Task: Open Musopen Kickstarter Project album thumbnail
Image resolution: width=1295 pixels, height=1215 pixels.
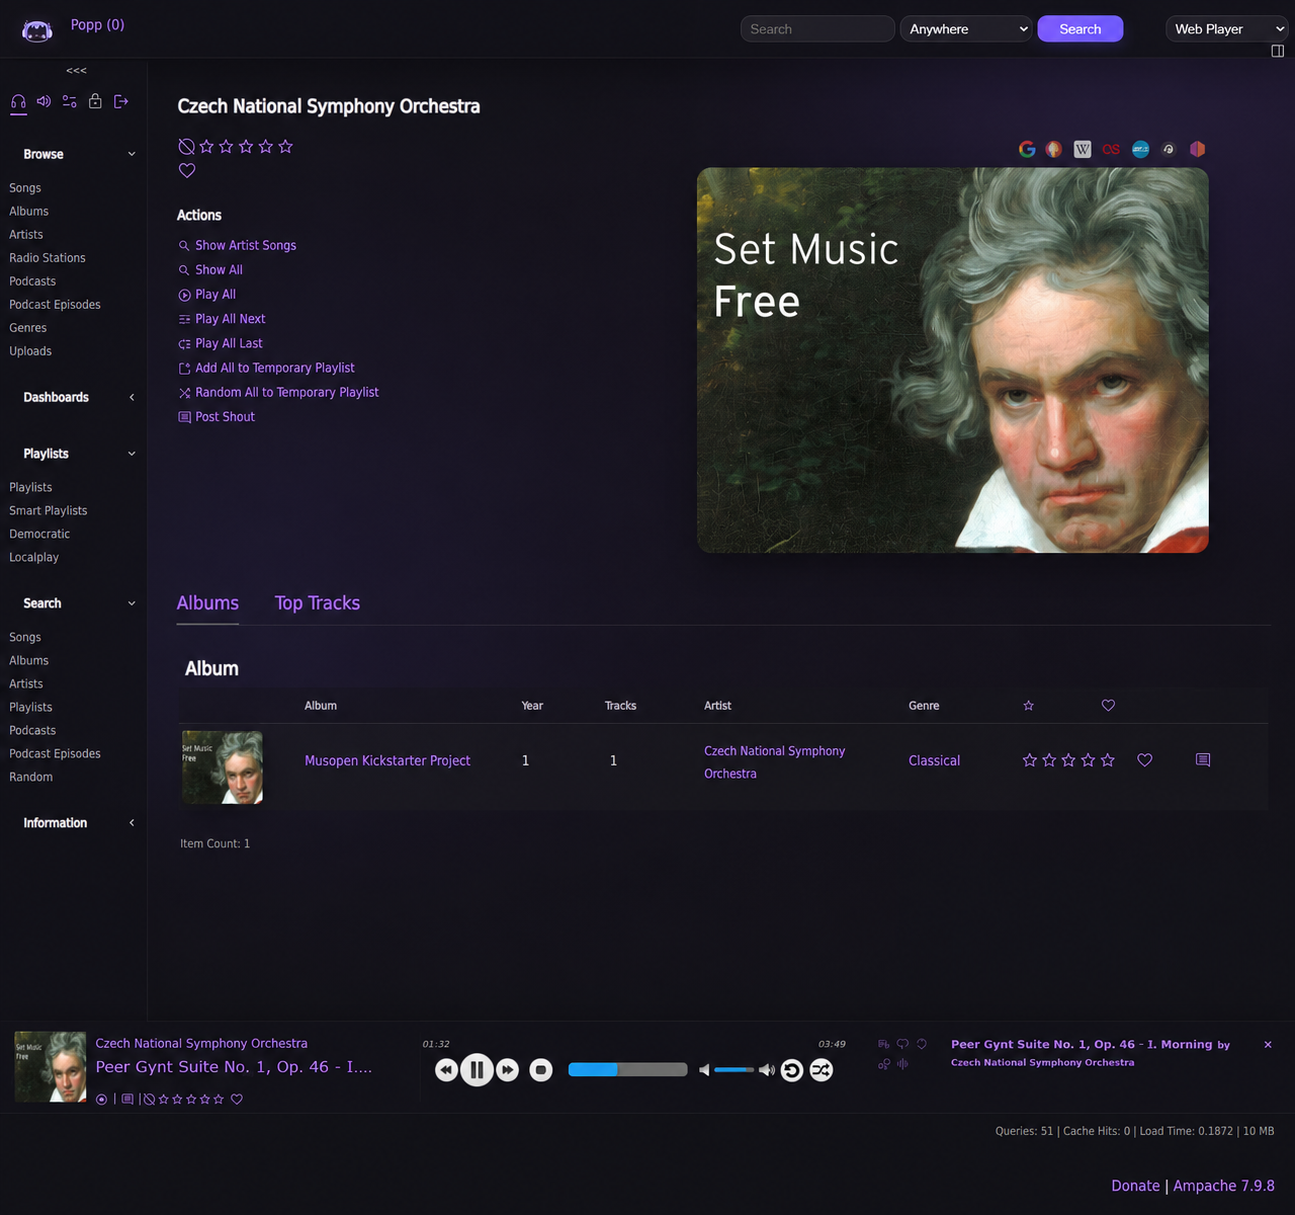Action: click(x=222, y=767)
